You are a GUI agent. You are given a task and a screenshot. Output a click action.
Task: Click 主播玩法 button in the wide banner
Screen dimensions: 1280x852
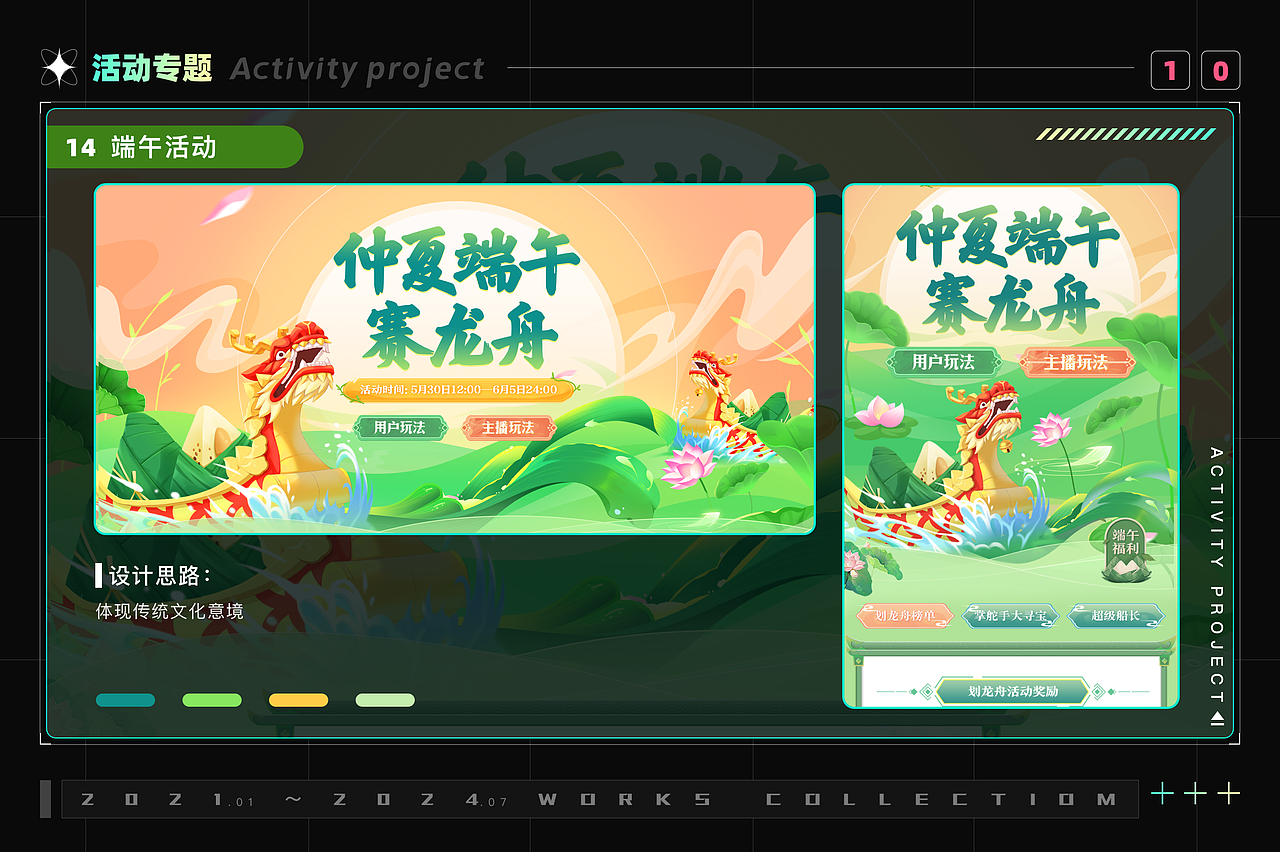tap(508, 428)
